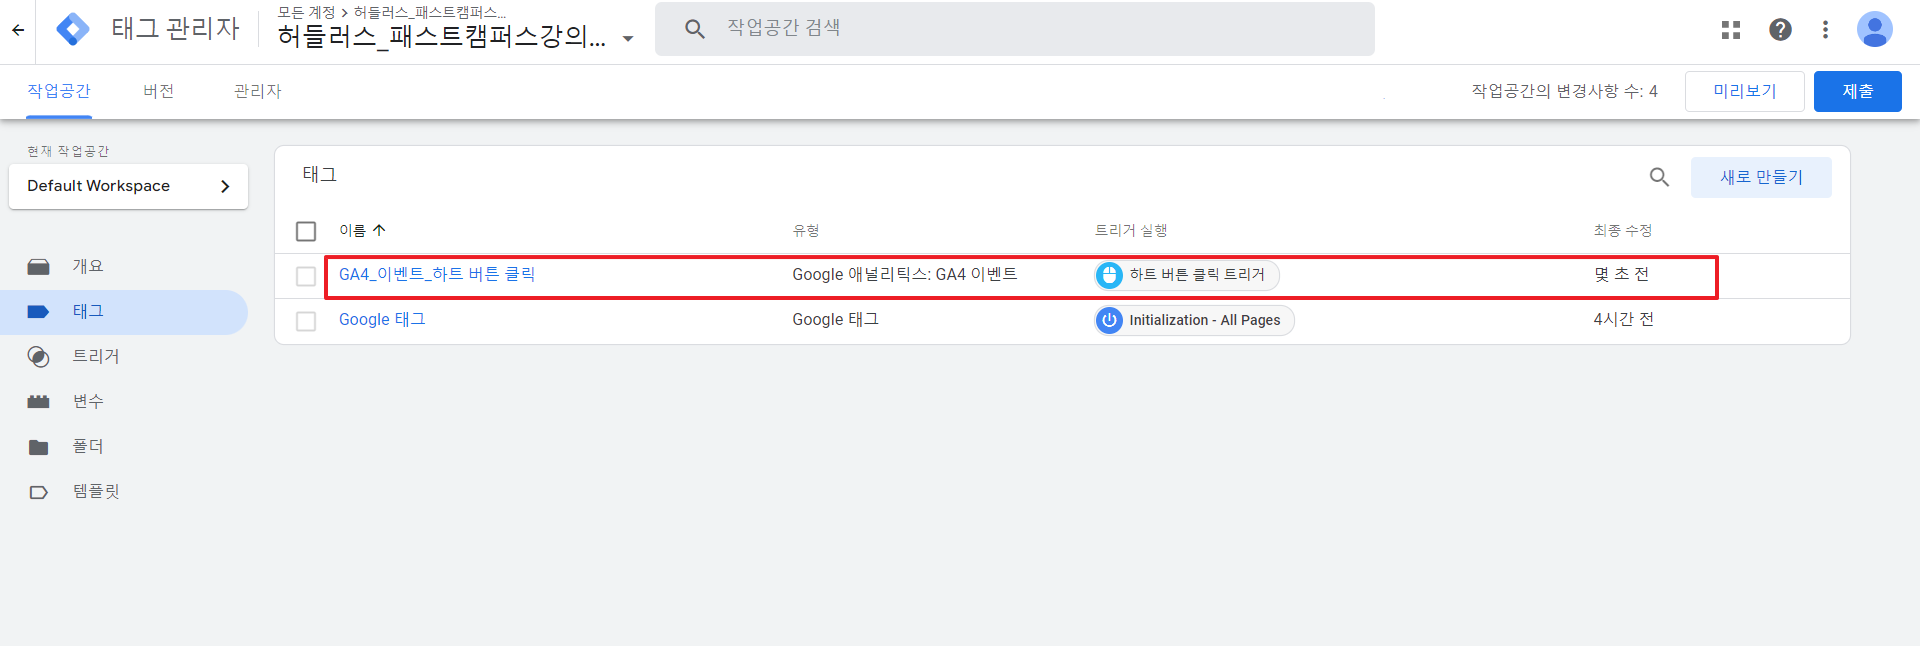Open the GA4_이벤트_하트 버튼 클릭 tag link
The image size is (1920, 646).
[437, 274]
